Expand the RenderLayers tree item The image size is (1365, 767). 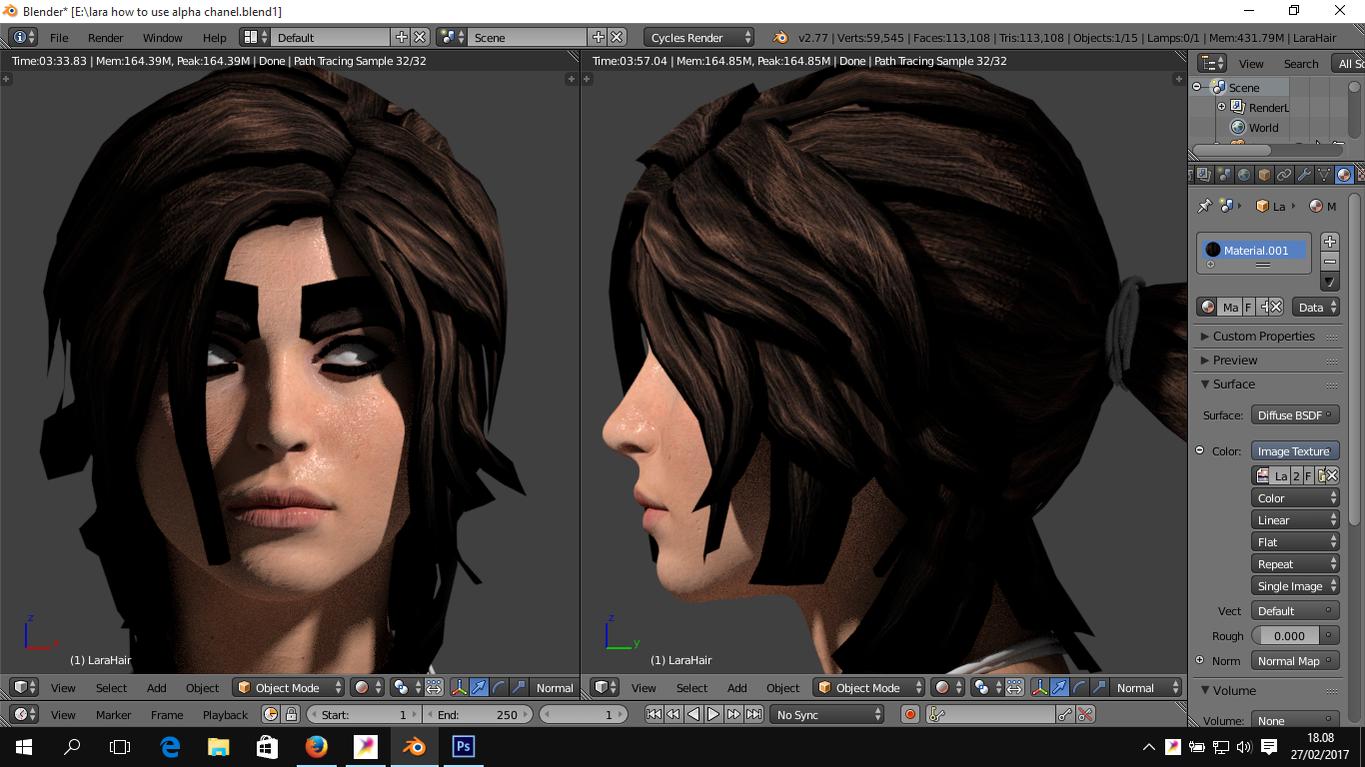pos(1221,107)
